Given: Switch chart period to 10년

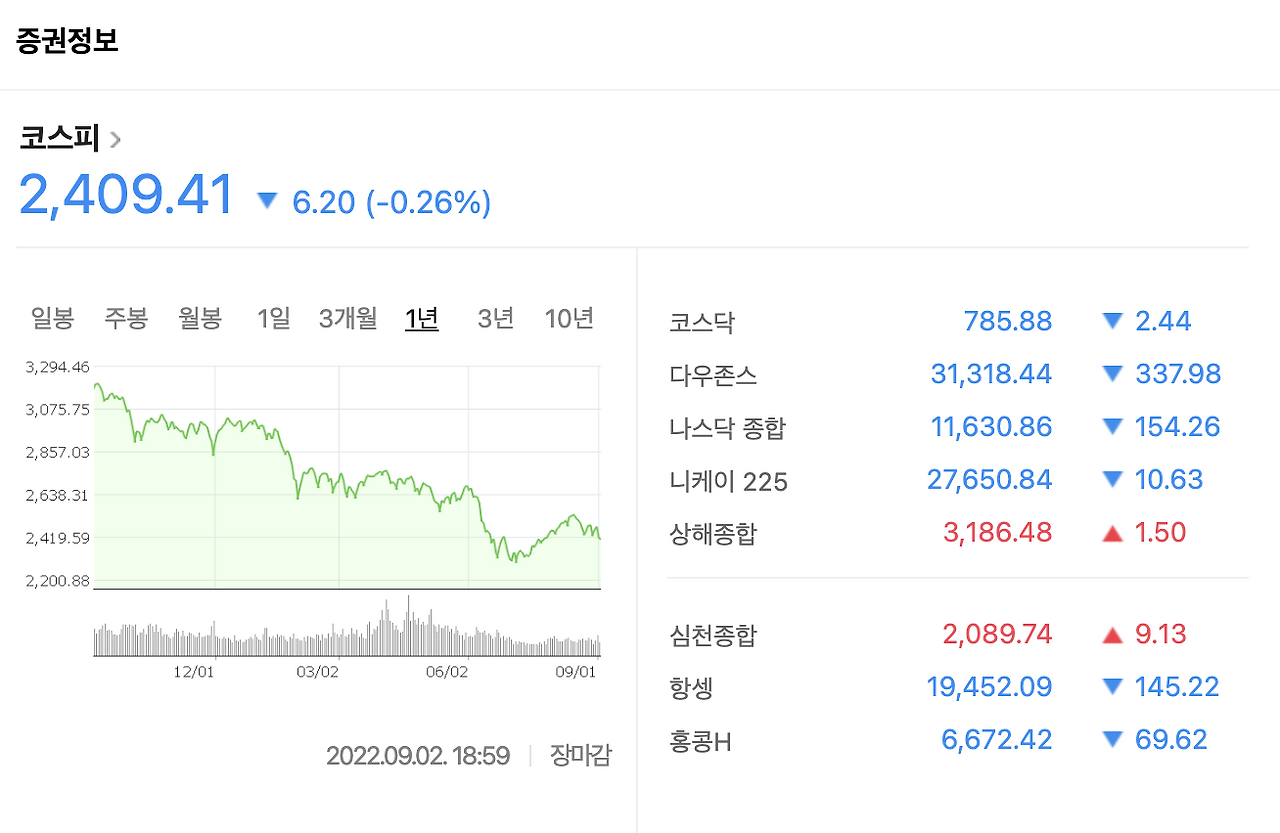Looking at the screenshot, I should 568,317.
